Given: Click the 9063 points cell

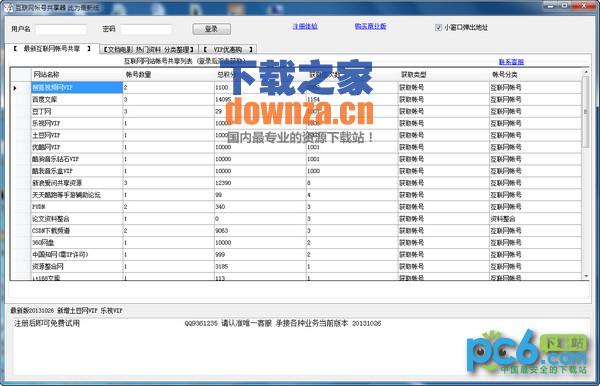Looking at the screenshot, I should point(260,231).
